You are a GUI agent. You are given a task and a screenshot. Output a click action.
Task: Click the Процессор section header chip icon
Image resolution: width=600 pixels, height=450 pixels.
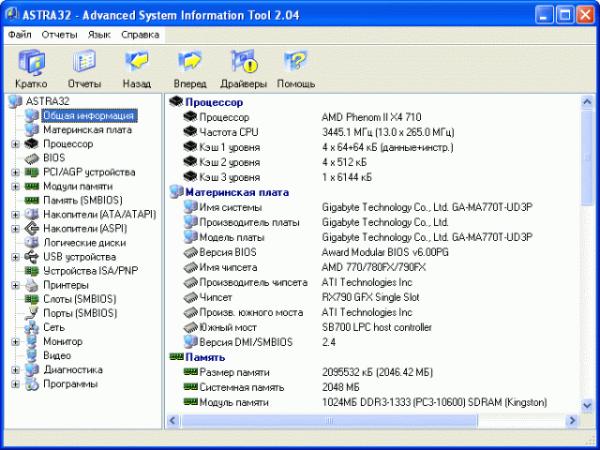(x=176, y=101)
